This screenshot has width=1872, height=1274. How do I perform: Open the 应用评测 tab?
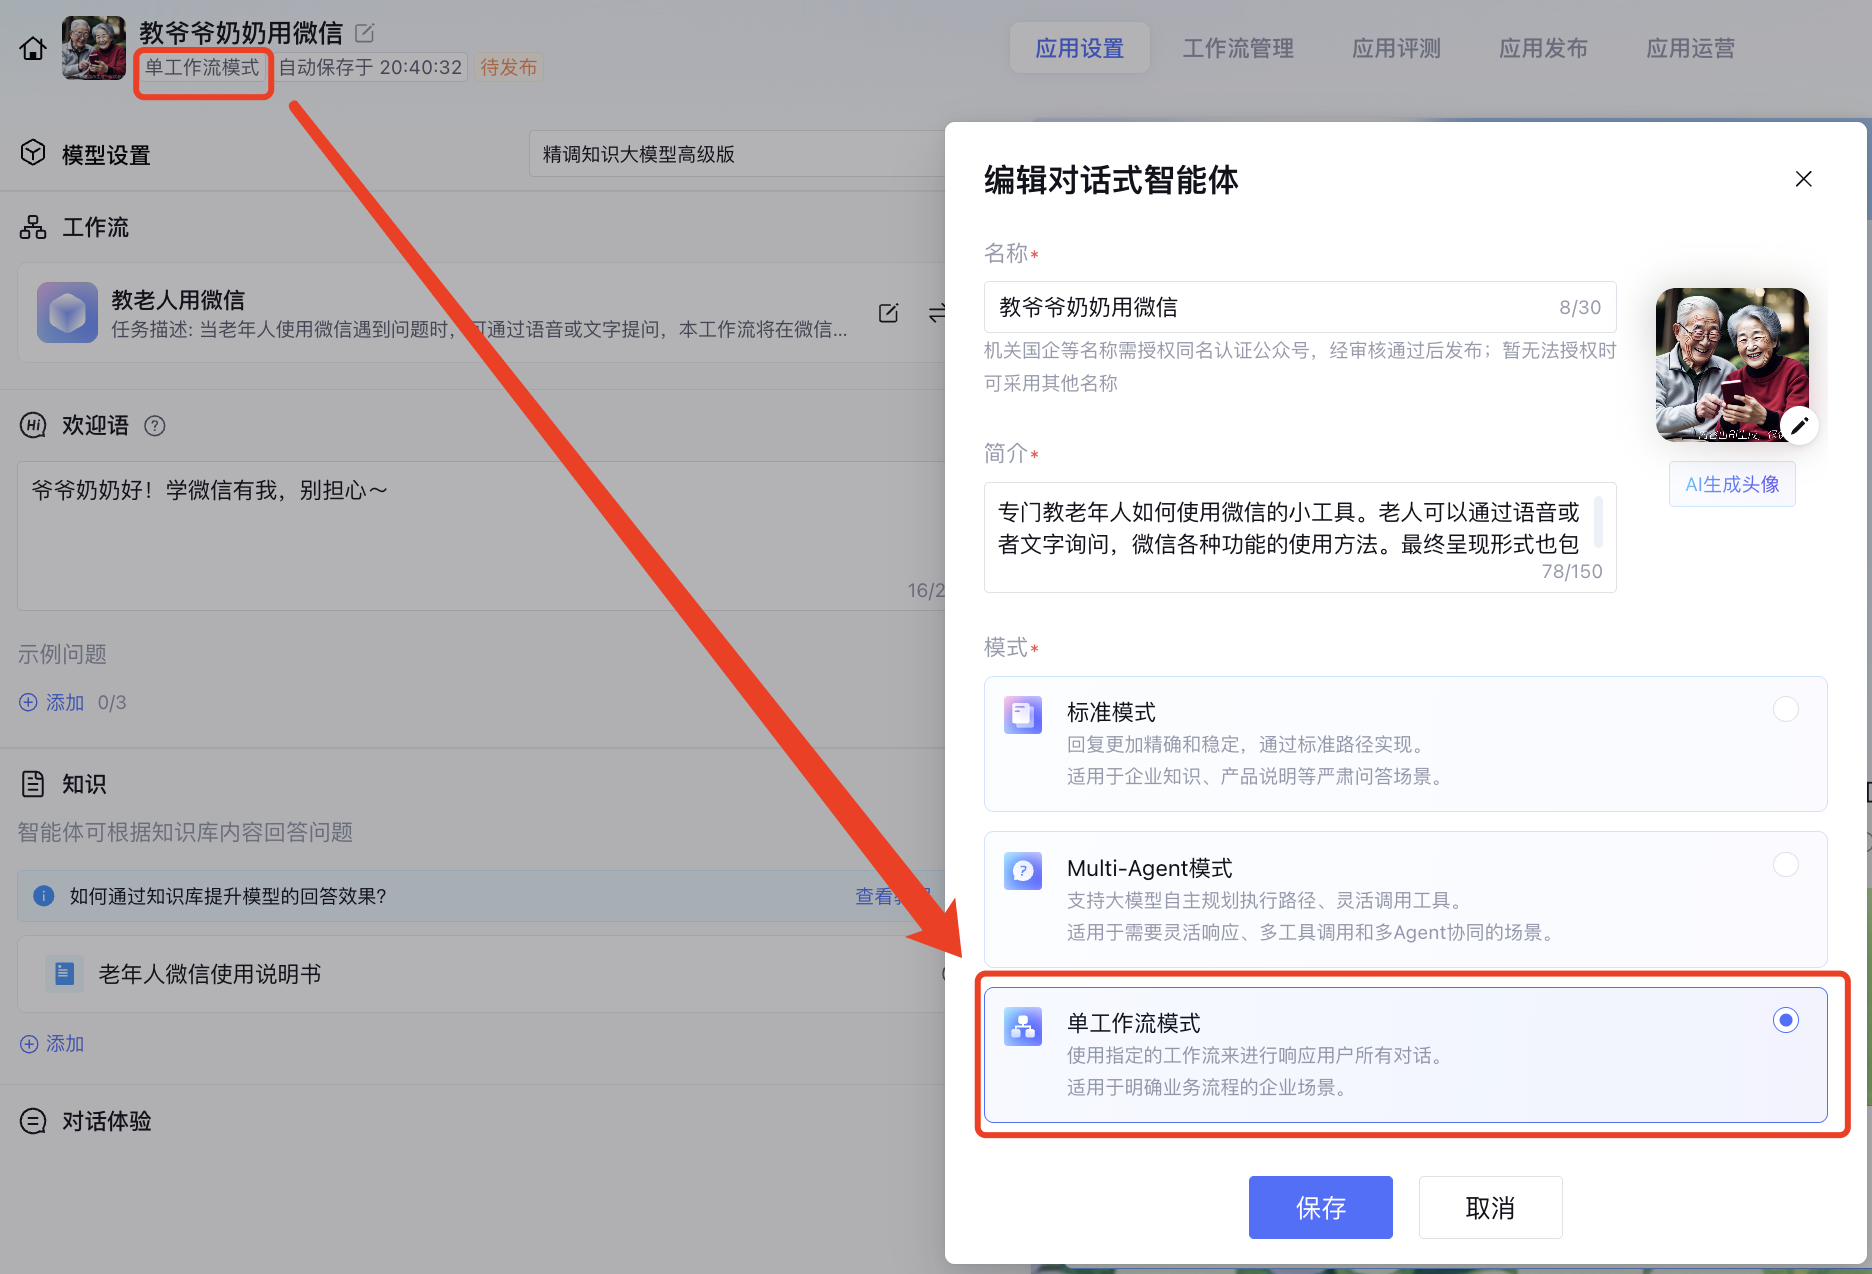[x=1396, y=48]
